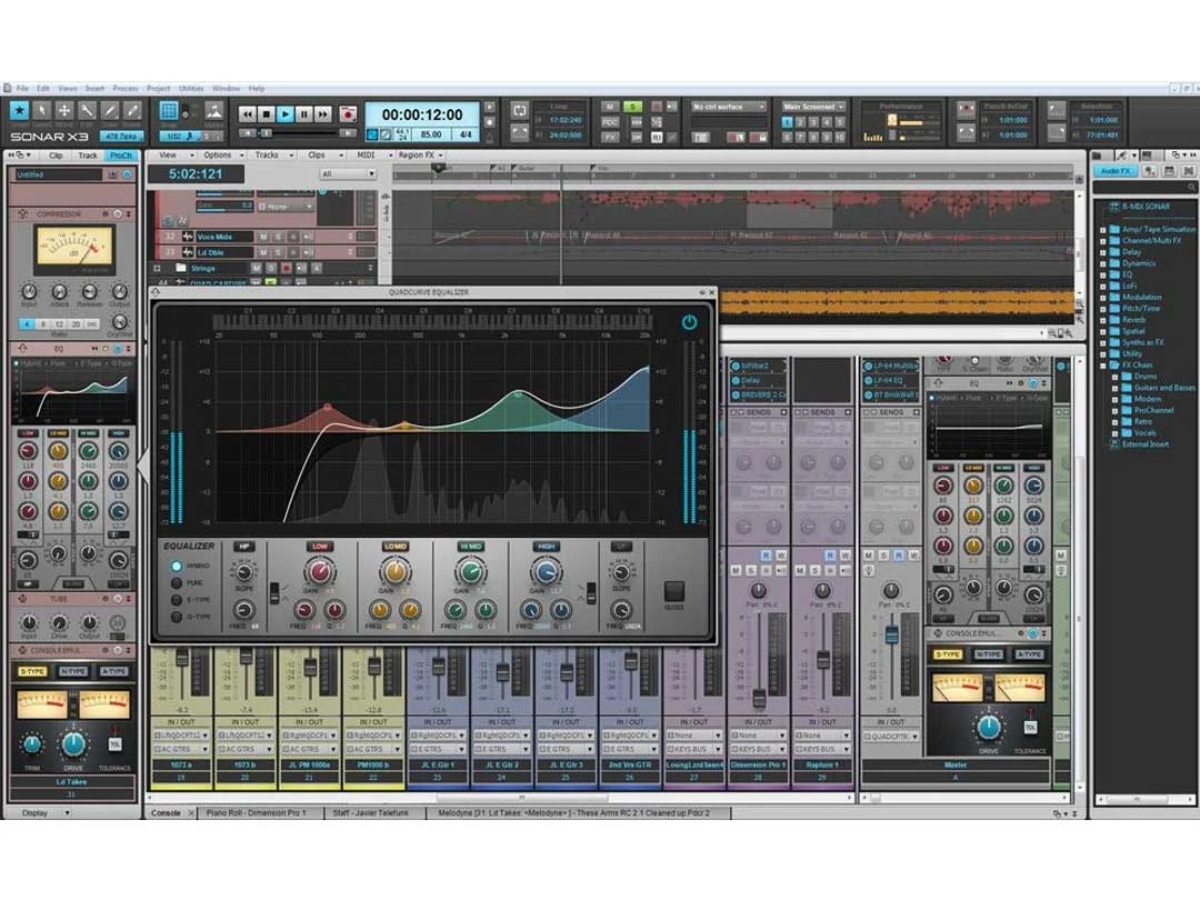The height and width of the screenshot is (900, 1200).
Task: Open the Options dropdown menu
Action: (x=220, y=156)
